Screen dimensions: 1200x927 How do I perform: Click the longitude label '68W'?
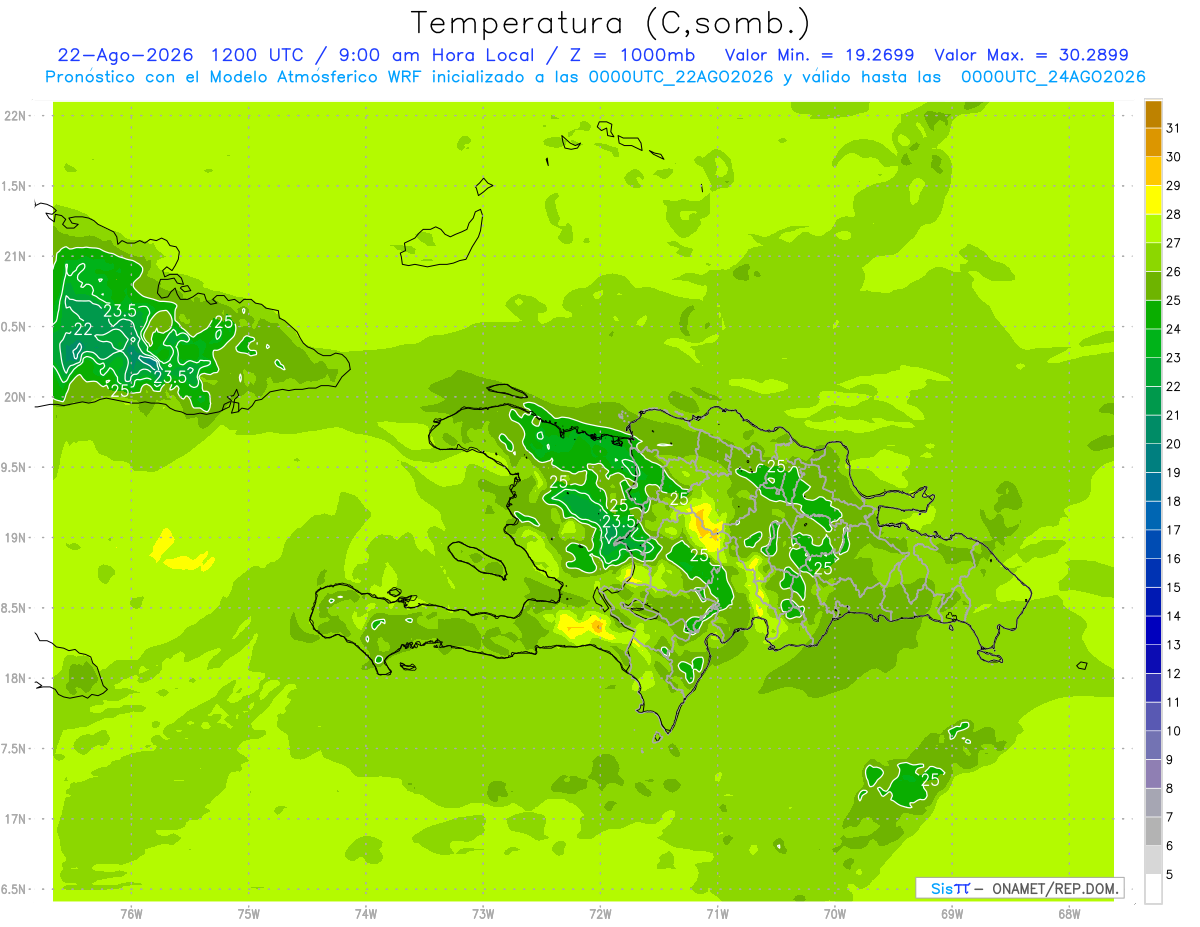pyautogui.click(x=1069, y=914)
